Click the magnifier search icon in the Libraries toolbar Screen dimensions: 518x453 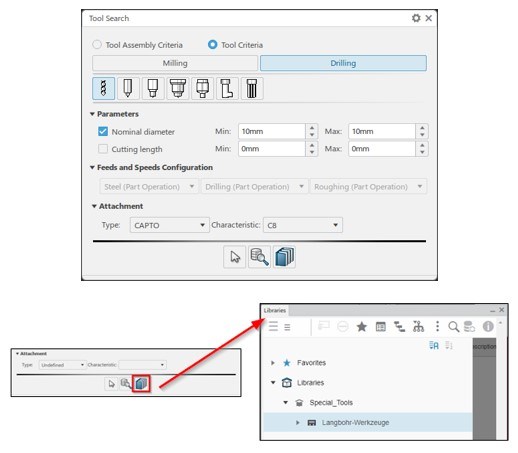[x=454, y=327]
